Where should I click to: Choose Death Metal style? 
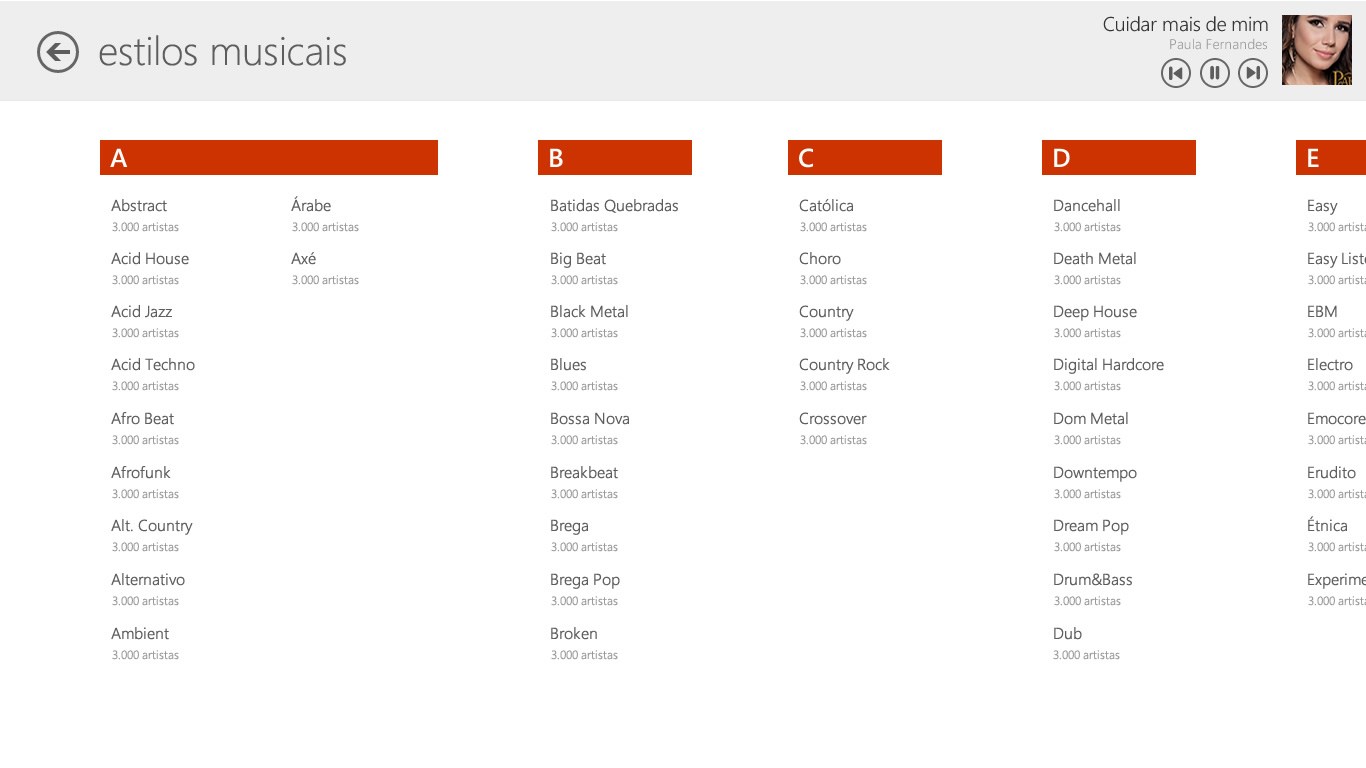pos(1094,259)
